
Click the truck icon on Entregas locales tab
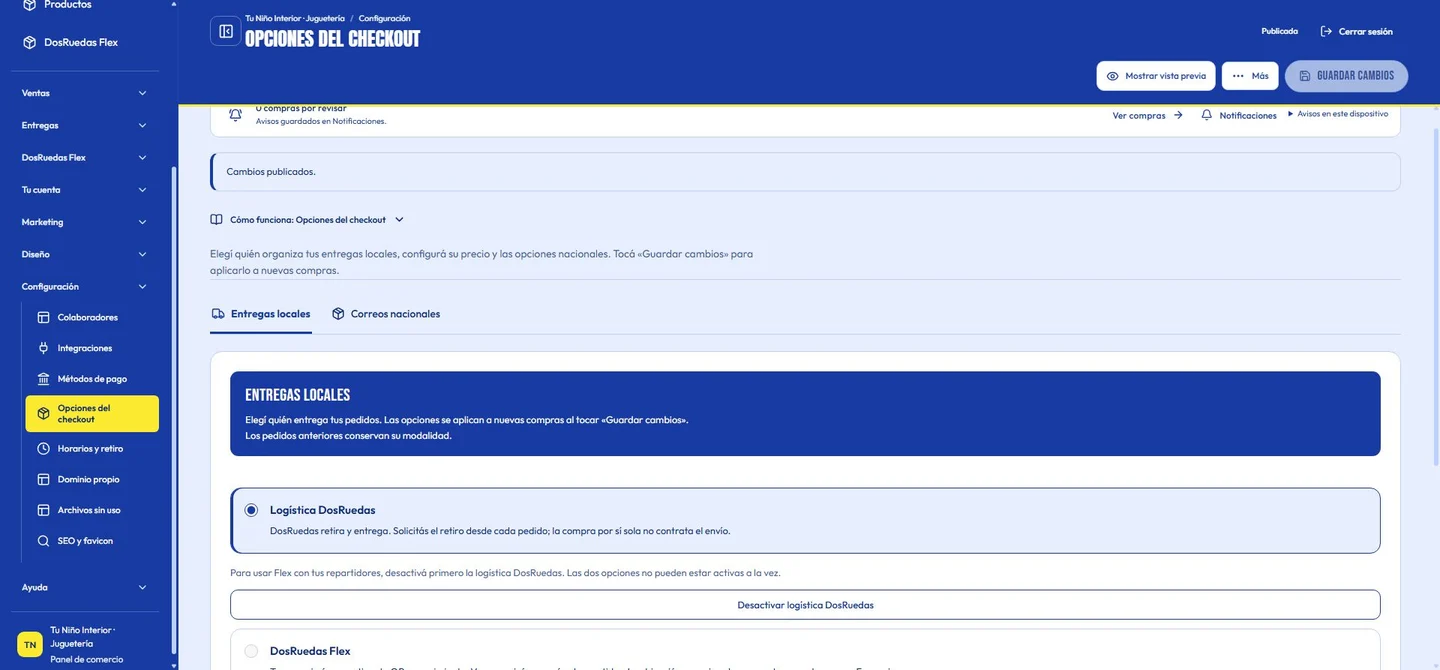[x=218, y=313]
